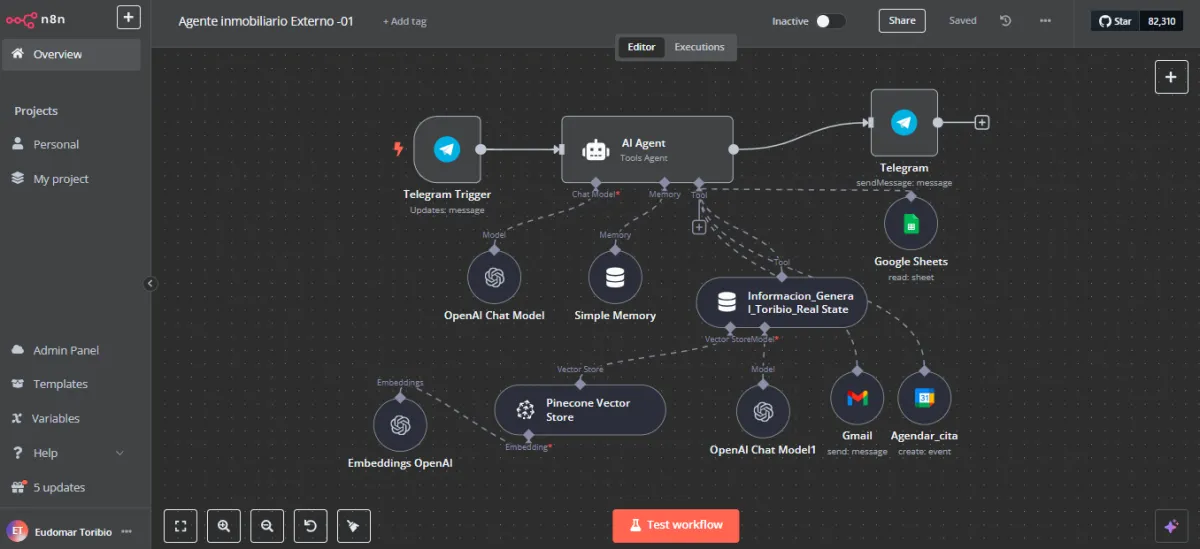This screenshot has height=549, width=1200.
Task: Click the Share button
Action: click(902, 21)
